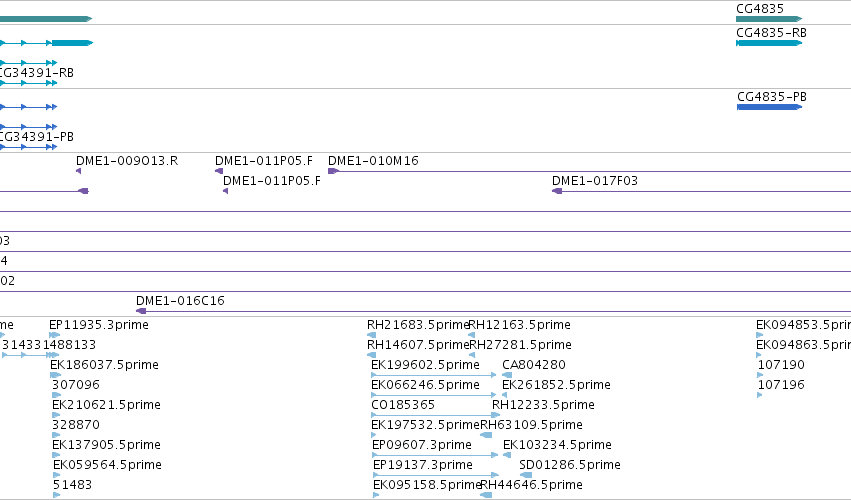
Task: Select the CG4835-PB protein bar
Action: coord(769,107)
